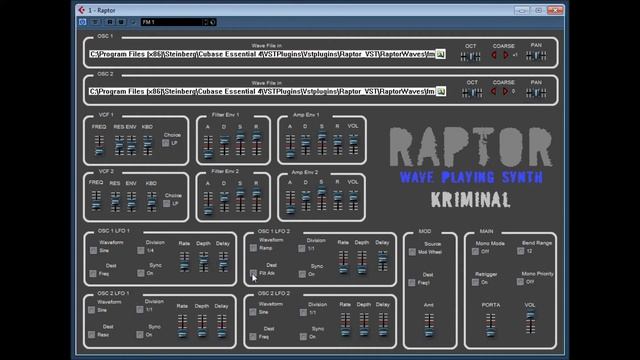Click OSC 1 LFO 2 Depth slider

pos(362,262)
